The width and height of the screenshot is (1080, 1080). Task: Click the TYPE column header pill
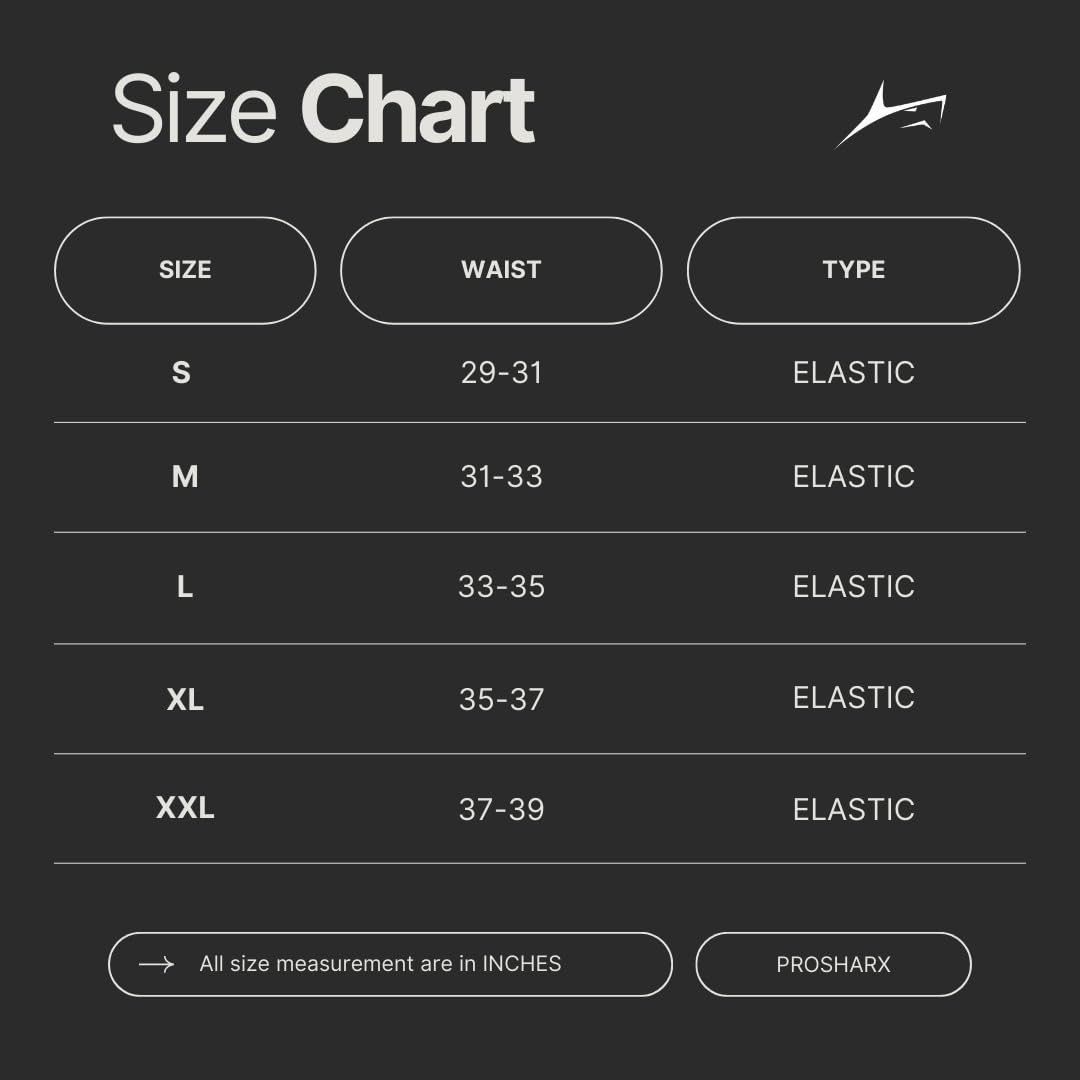click(x=853, y=270)
